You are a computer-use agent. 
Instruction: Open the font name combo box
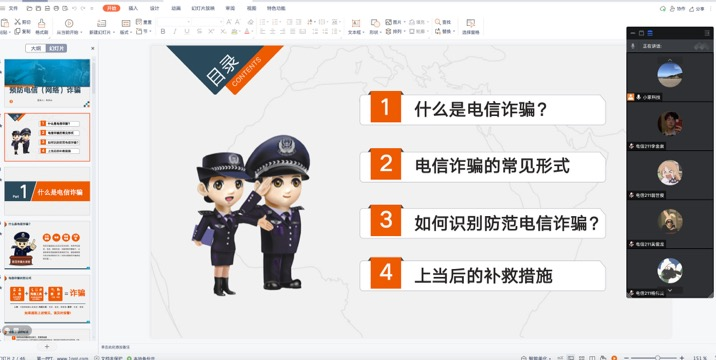pos(174,21)
